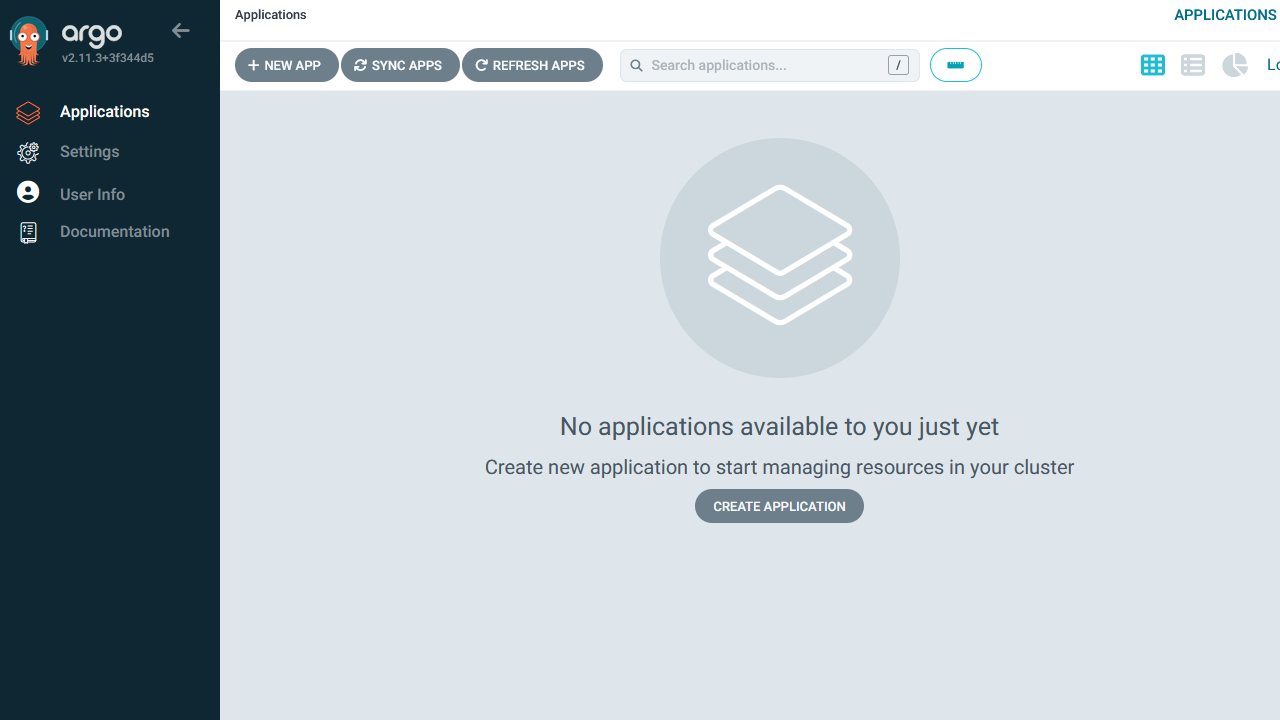Click the Documentation book icon
This screenshot has height=720, width=1280.
28,233
